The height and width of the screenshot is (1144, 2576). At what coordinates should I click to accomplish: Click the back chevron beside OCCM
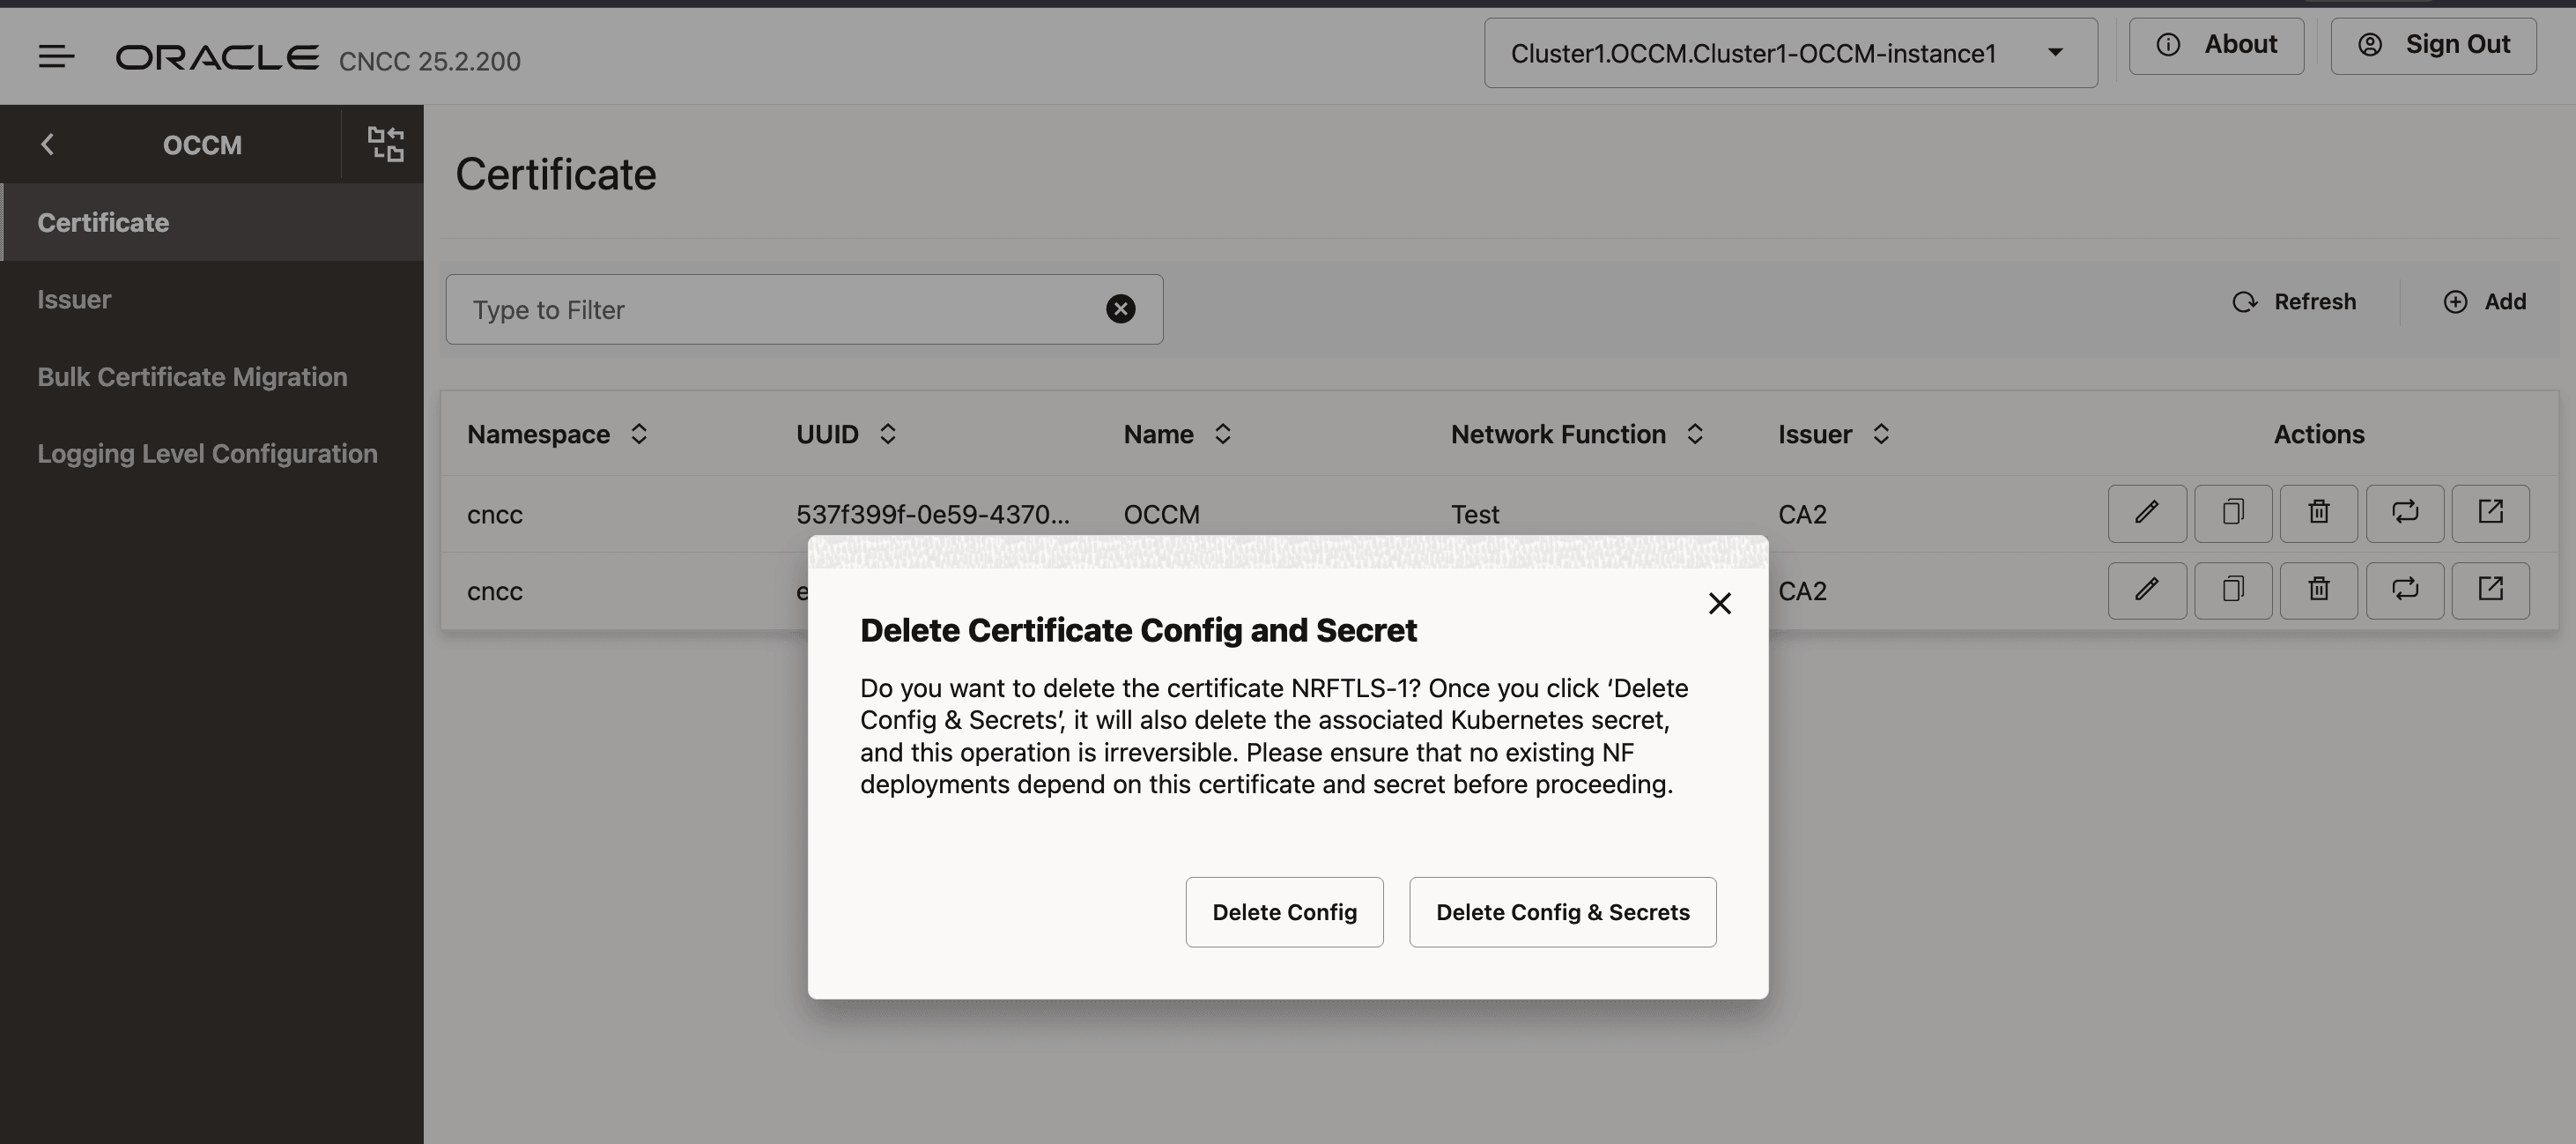coord(48,143)
